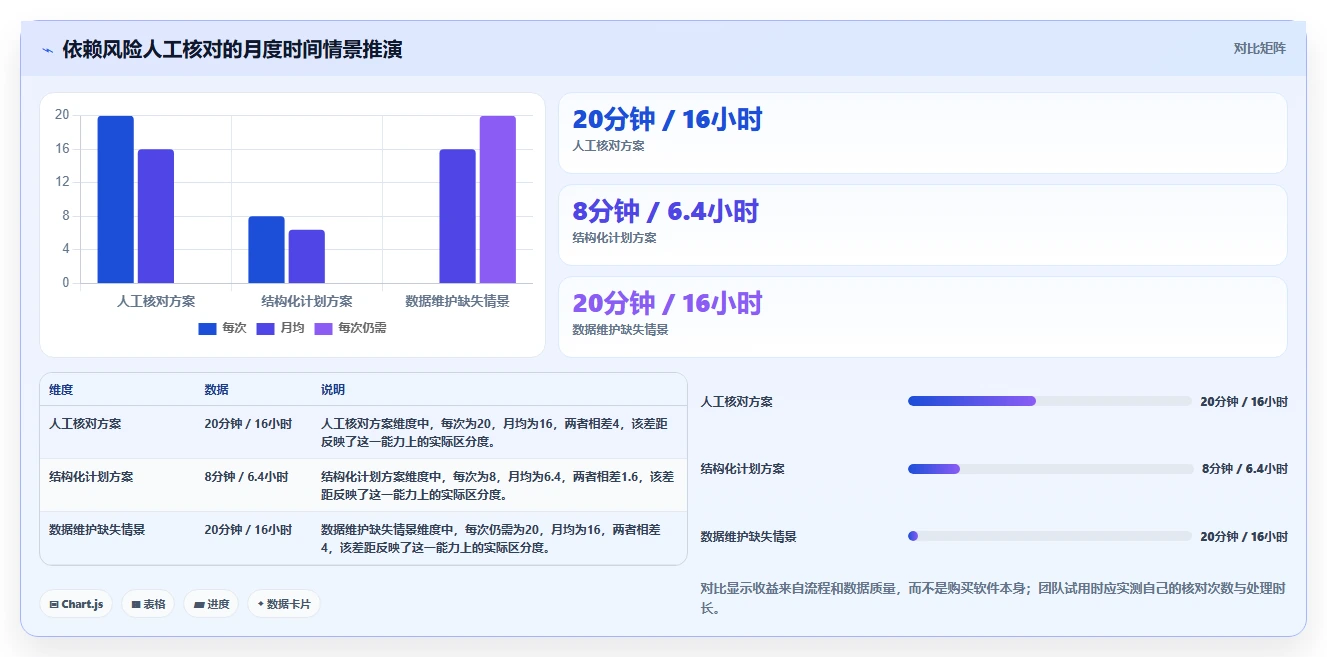
Task: Click the 说明 table column header
Action: point(333,390)
